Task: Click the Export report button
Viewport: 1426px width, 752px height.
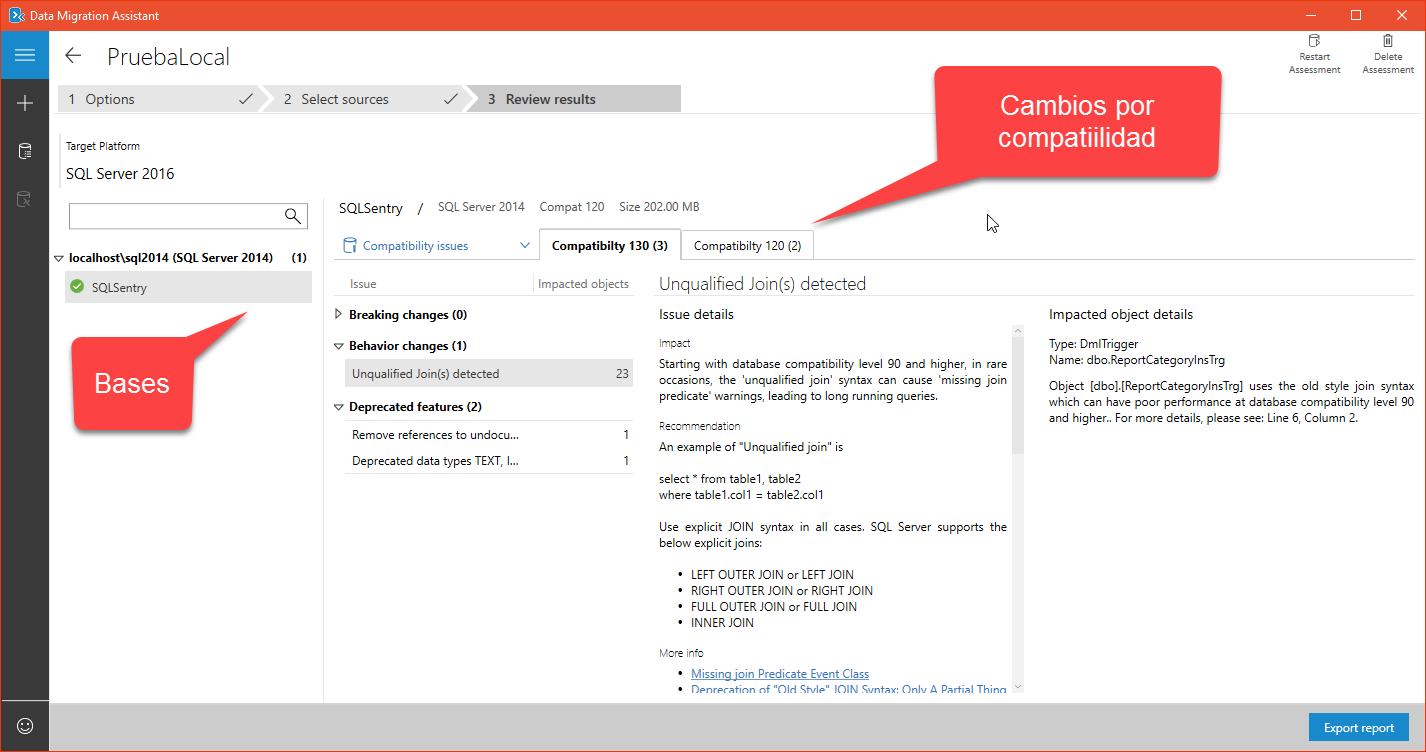Action: pyautogui.click(x=1358, y=727)
